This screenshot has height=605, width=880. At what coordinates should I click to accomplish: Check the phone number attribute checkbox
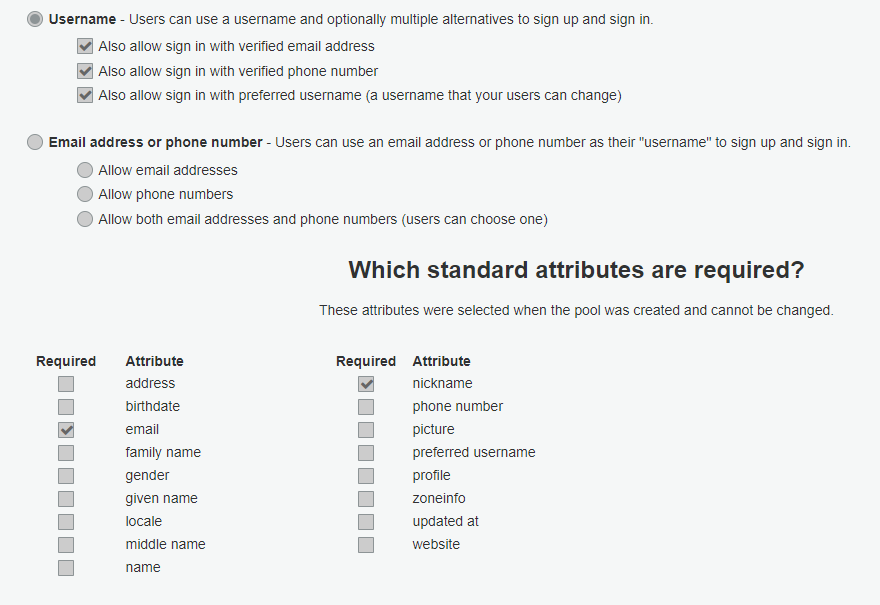[366, 407]
